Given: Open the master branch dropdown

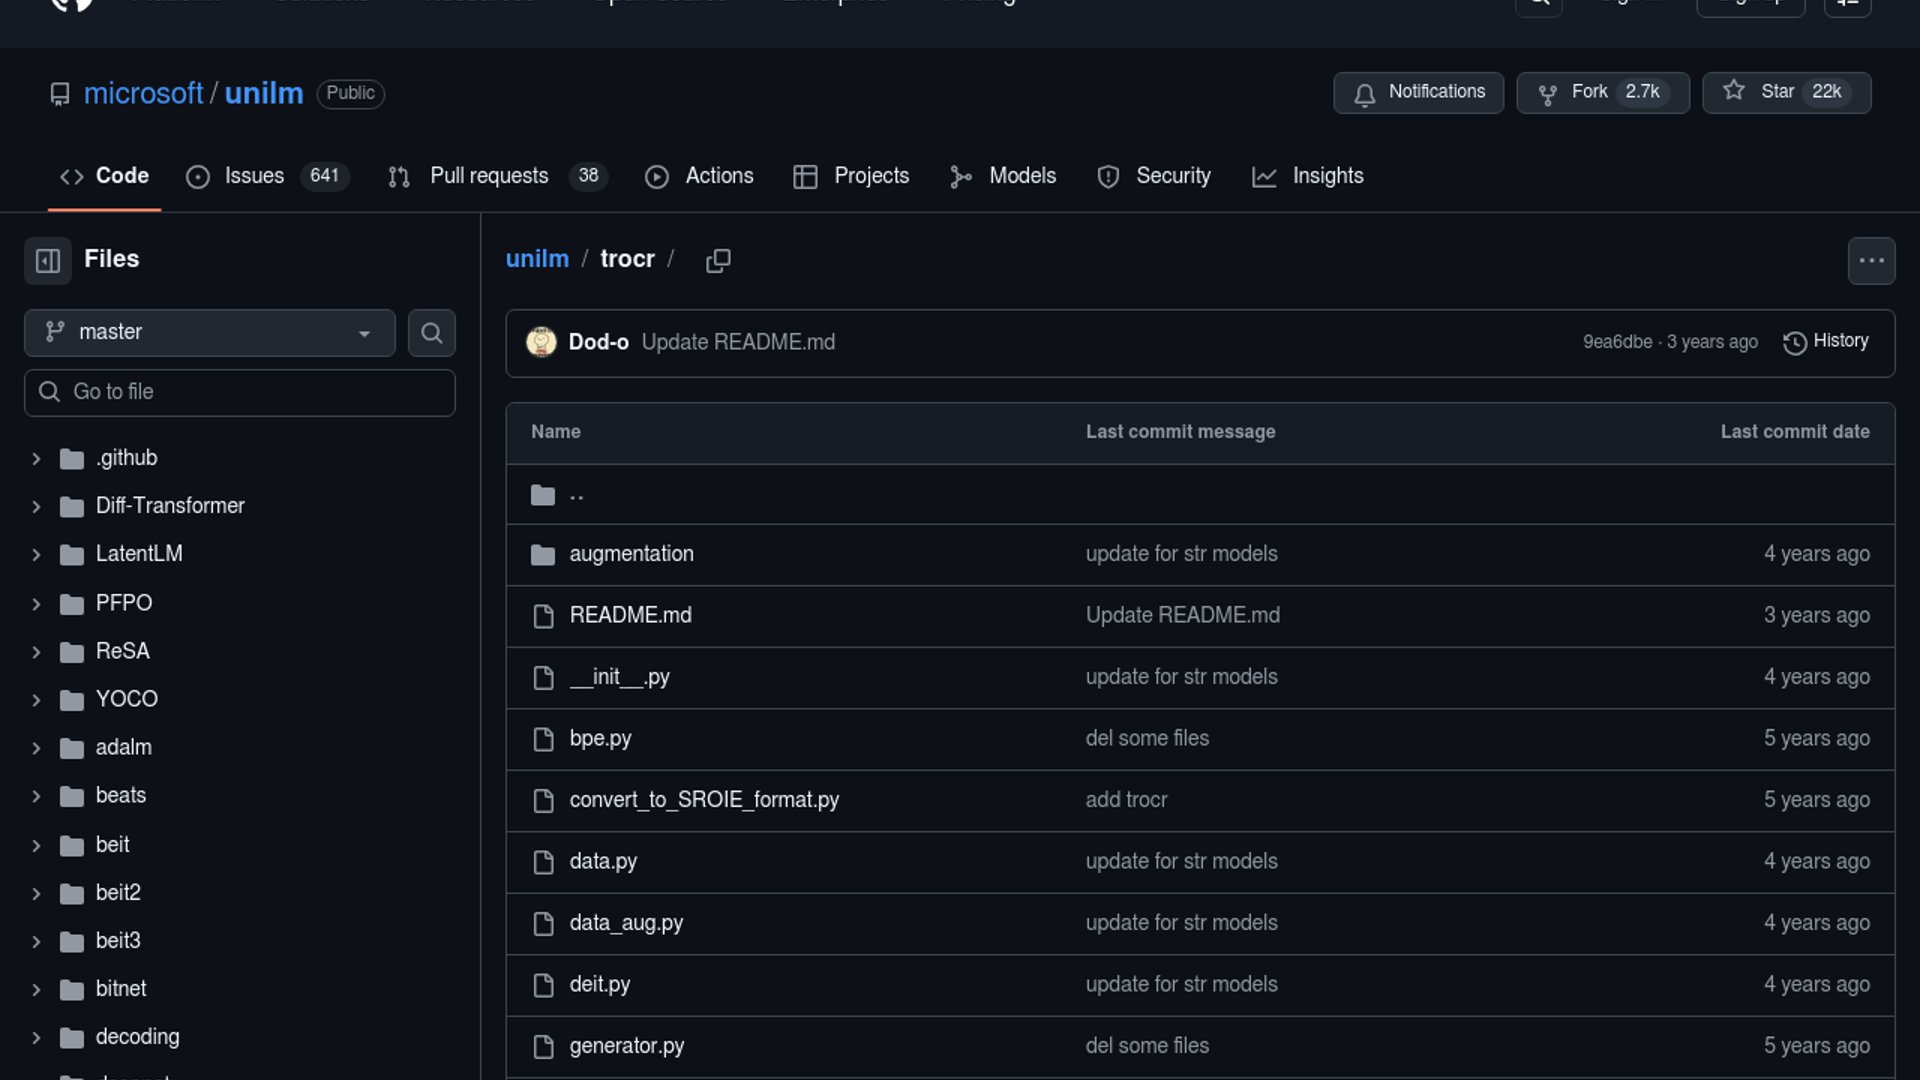Looking at the screenshot, I should (x=209, y=333).
